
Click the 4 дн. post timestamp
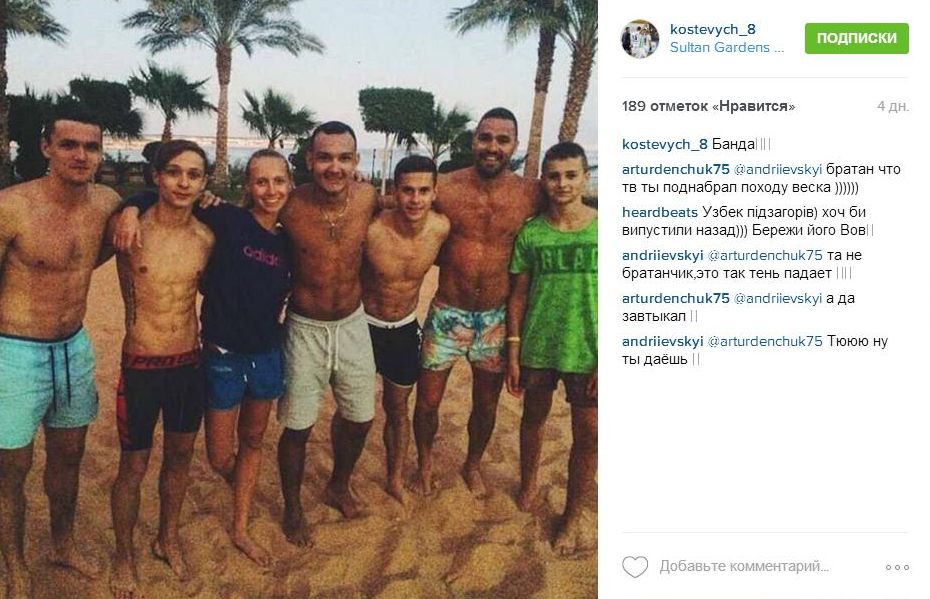(893, 106)
